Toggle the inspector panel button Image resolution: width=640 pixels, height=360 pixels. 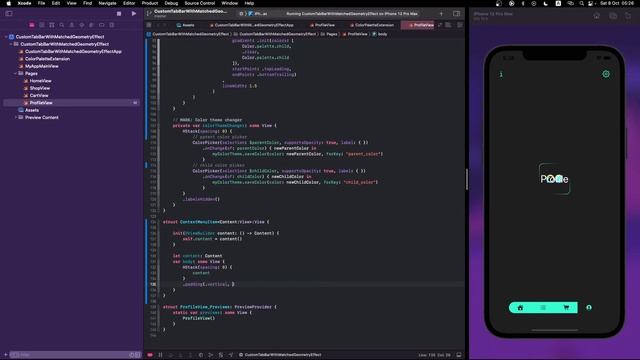click(456, 13)
